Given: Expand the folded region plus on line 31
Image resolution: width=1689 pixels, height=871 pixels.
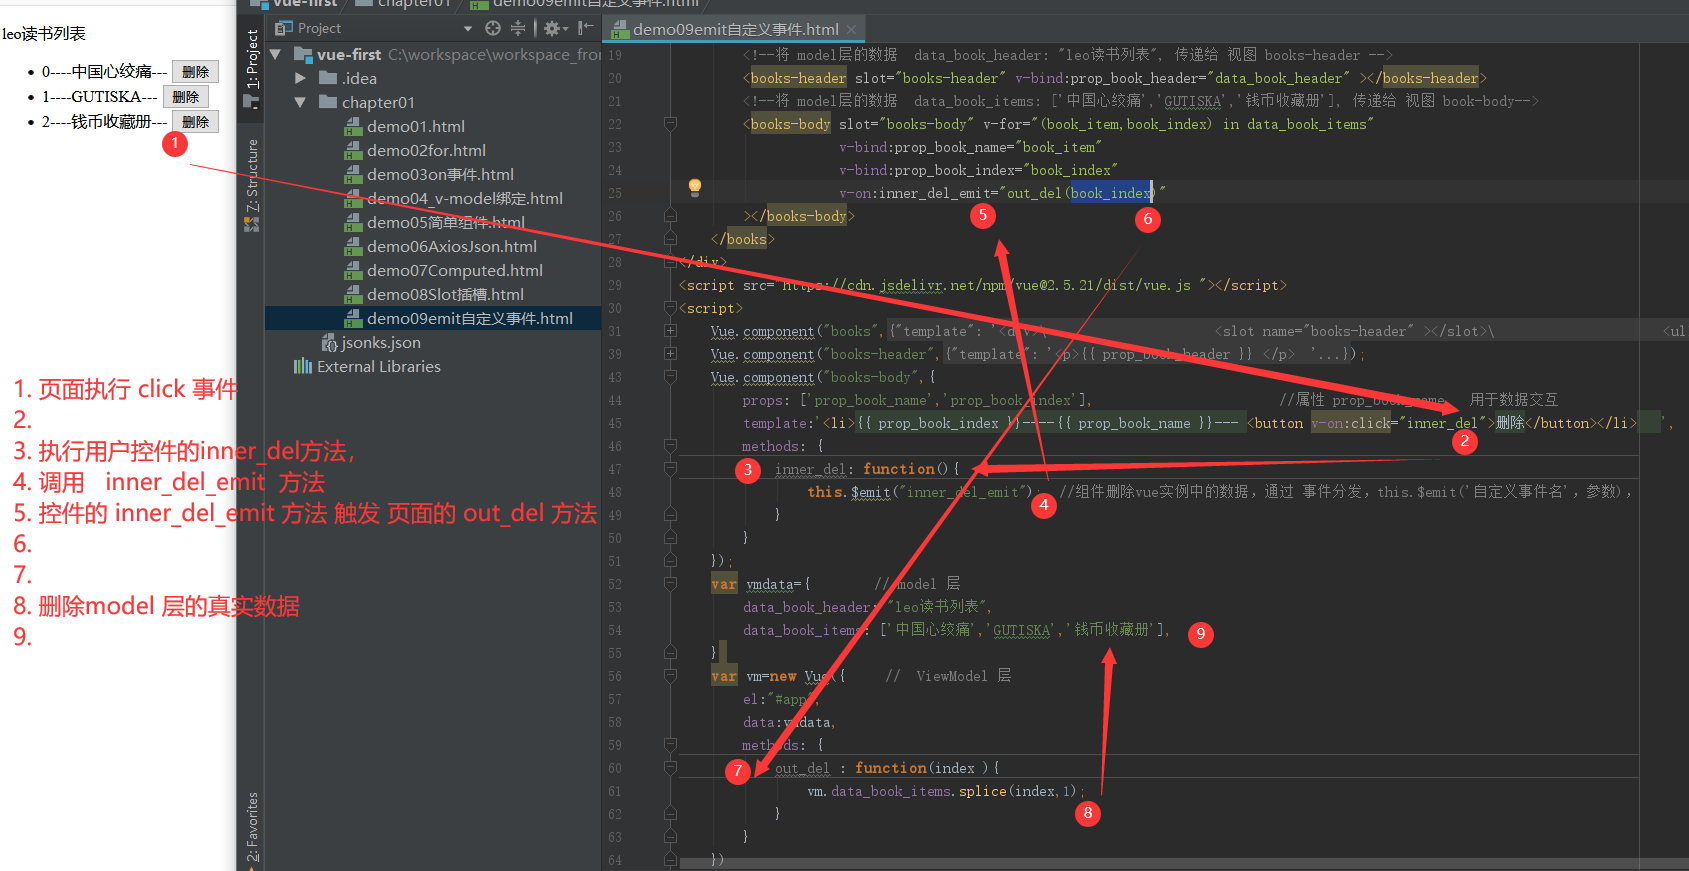Looking at the screenshot, I should click(670, 331).
